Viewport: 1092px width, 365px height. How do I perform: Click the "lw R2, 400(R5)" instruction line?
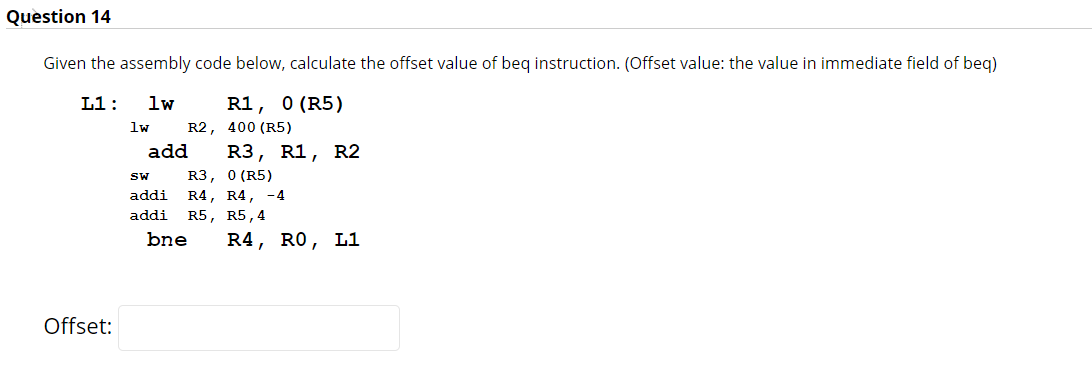[210, 128]
